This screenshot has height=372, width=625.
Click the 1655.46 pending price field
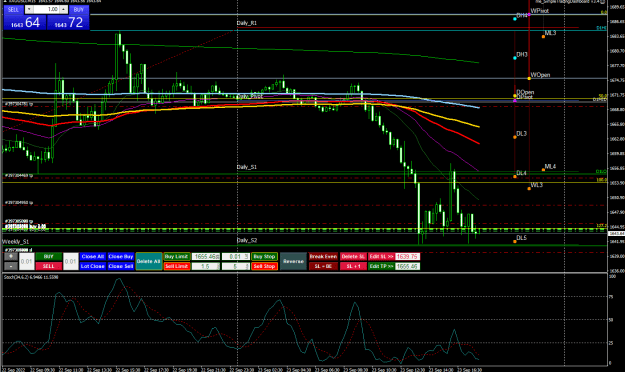pyautogui.click(x=206, y=256)
